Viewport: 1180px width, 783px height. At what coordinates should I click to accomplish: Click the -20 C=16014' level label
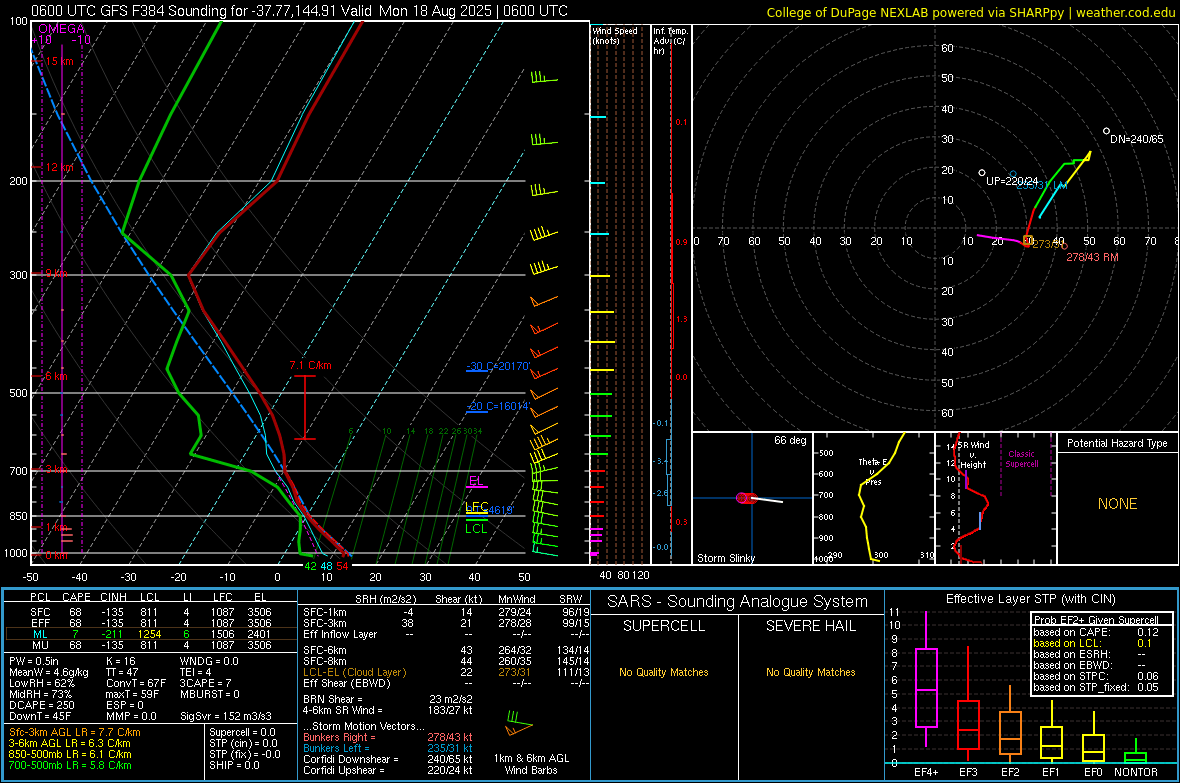tap(498, 407)
